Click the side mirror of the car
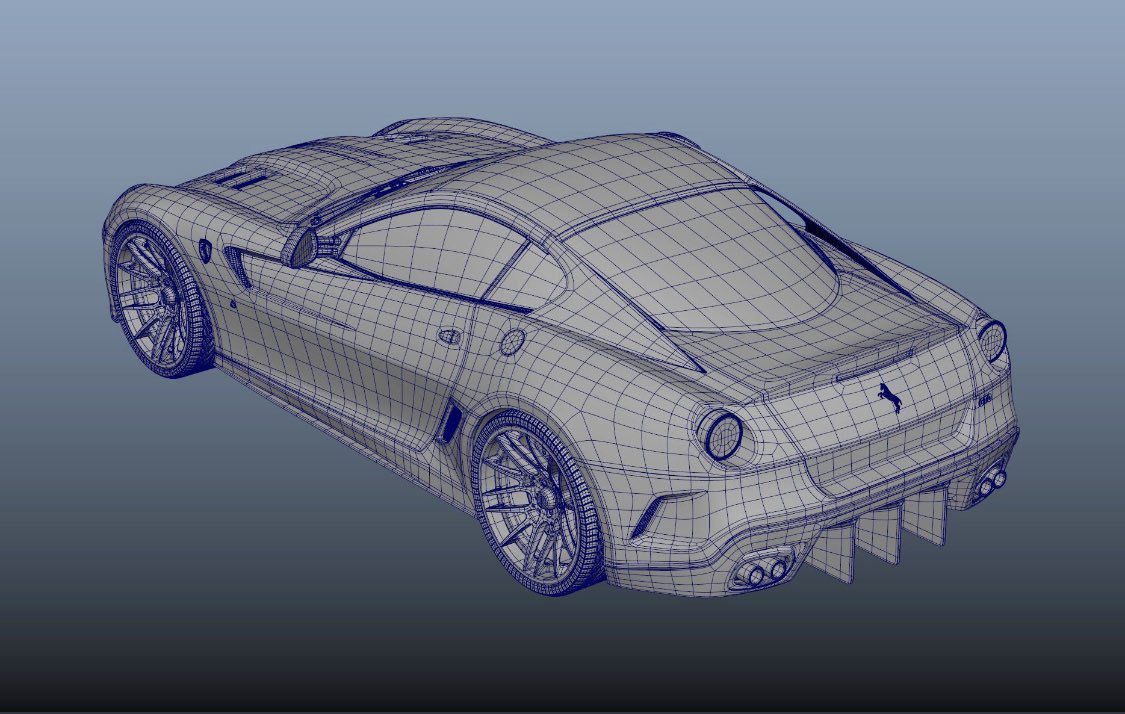This screenshot has width=1125, height=714. tap(301, 246)
